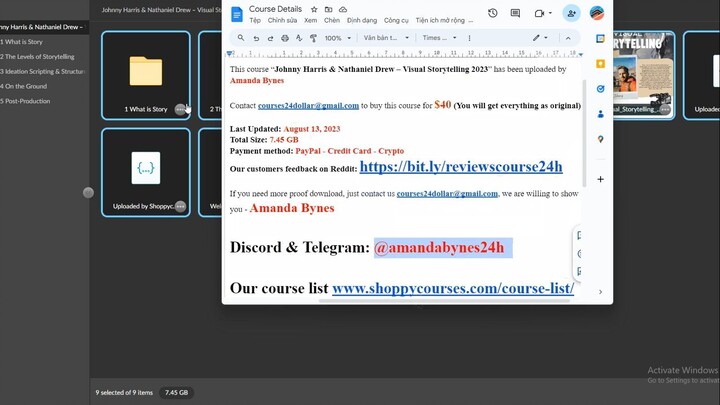
Task: Expand the Times font dropdown
Action: tap(439, 38)
